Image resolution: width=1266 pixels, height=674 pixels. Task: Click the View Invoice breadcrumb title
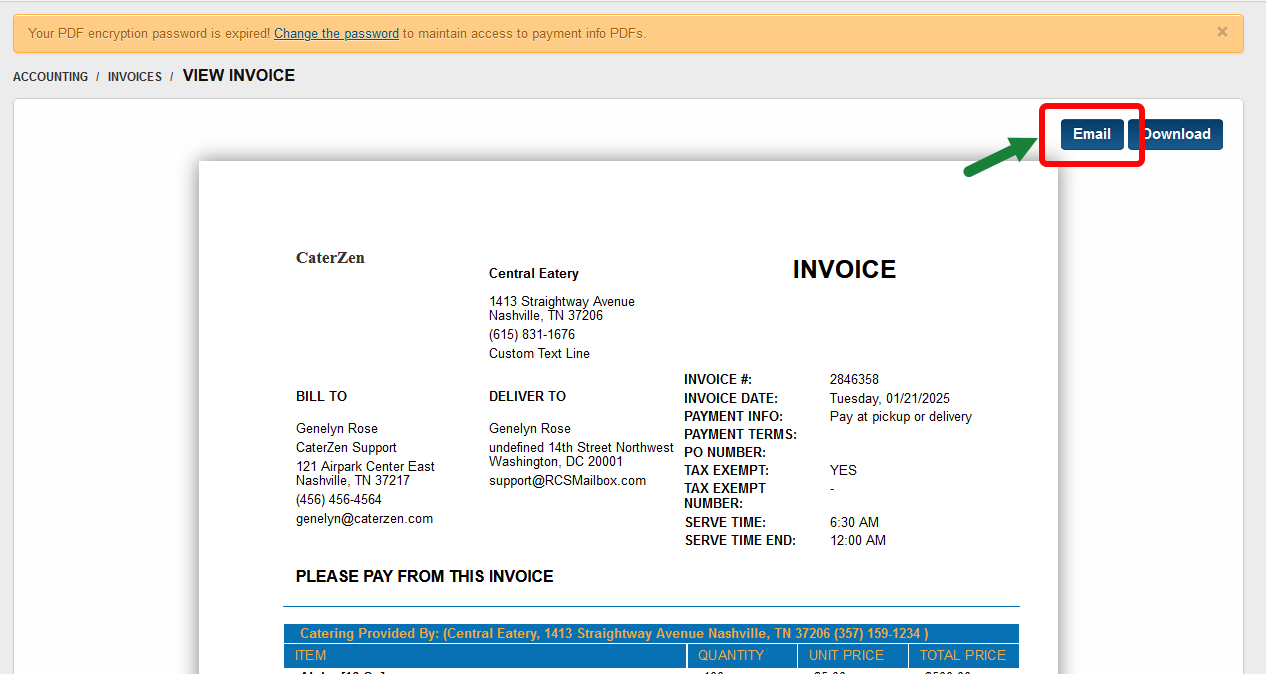[x=239, y=76]
